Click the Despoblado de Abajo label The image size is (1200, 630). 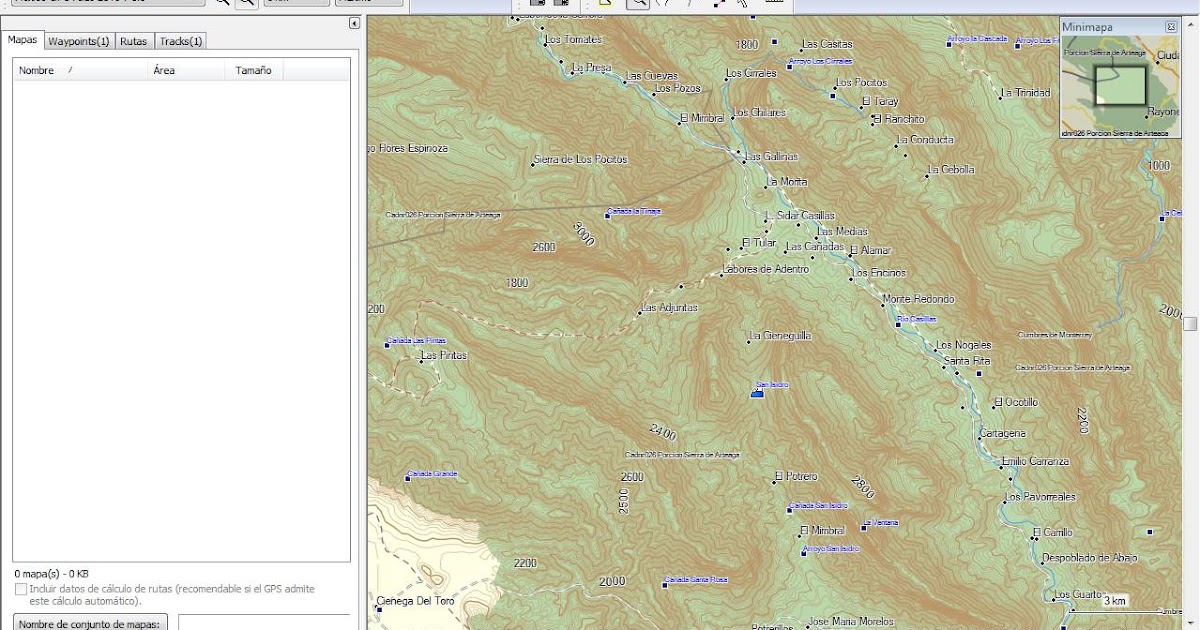[x=1090, y=558]
